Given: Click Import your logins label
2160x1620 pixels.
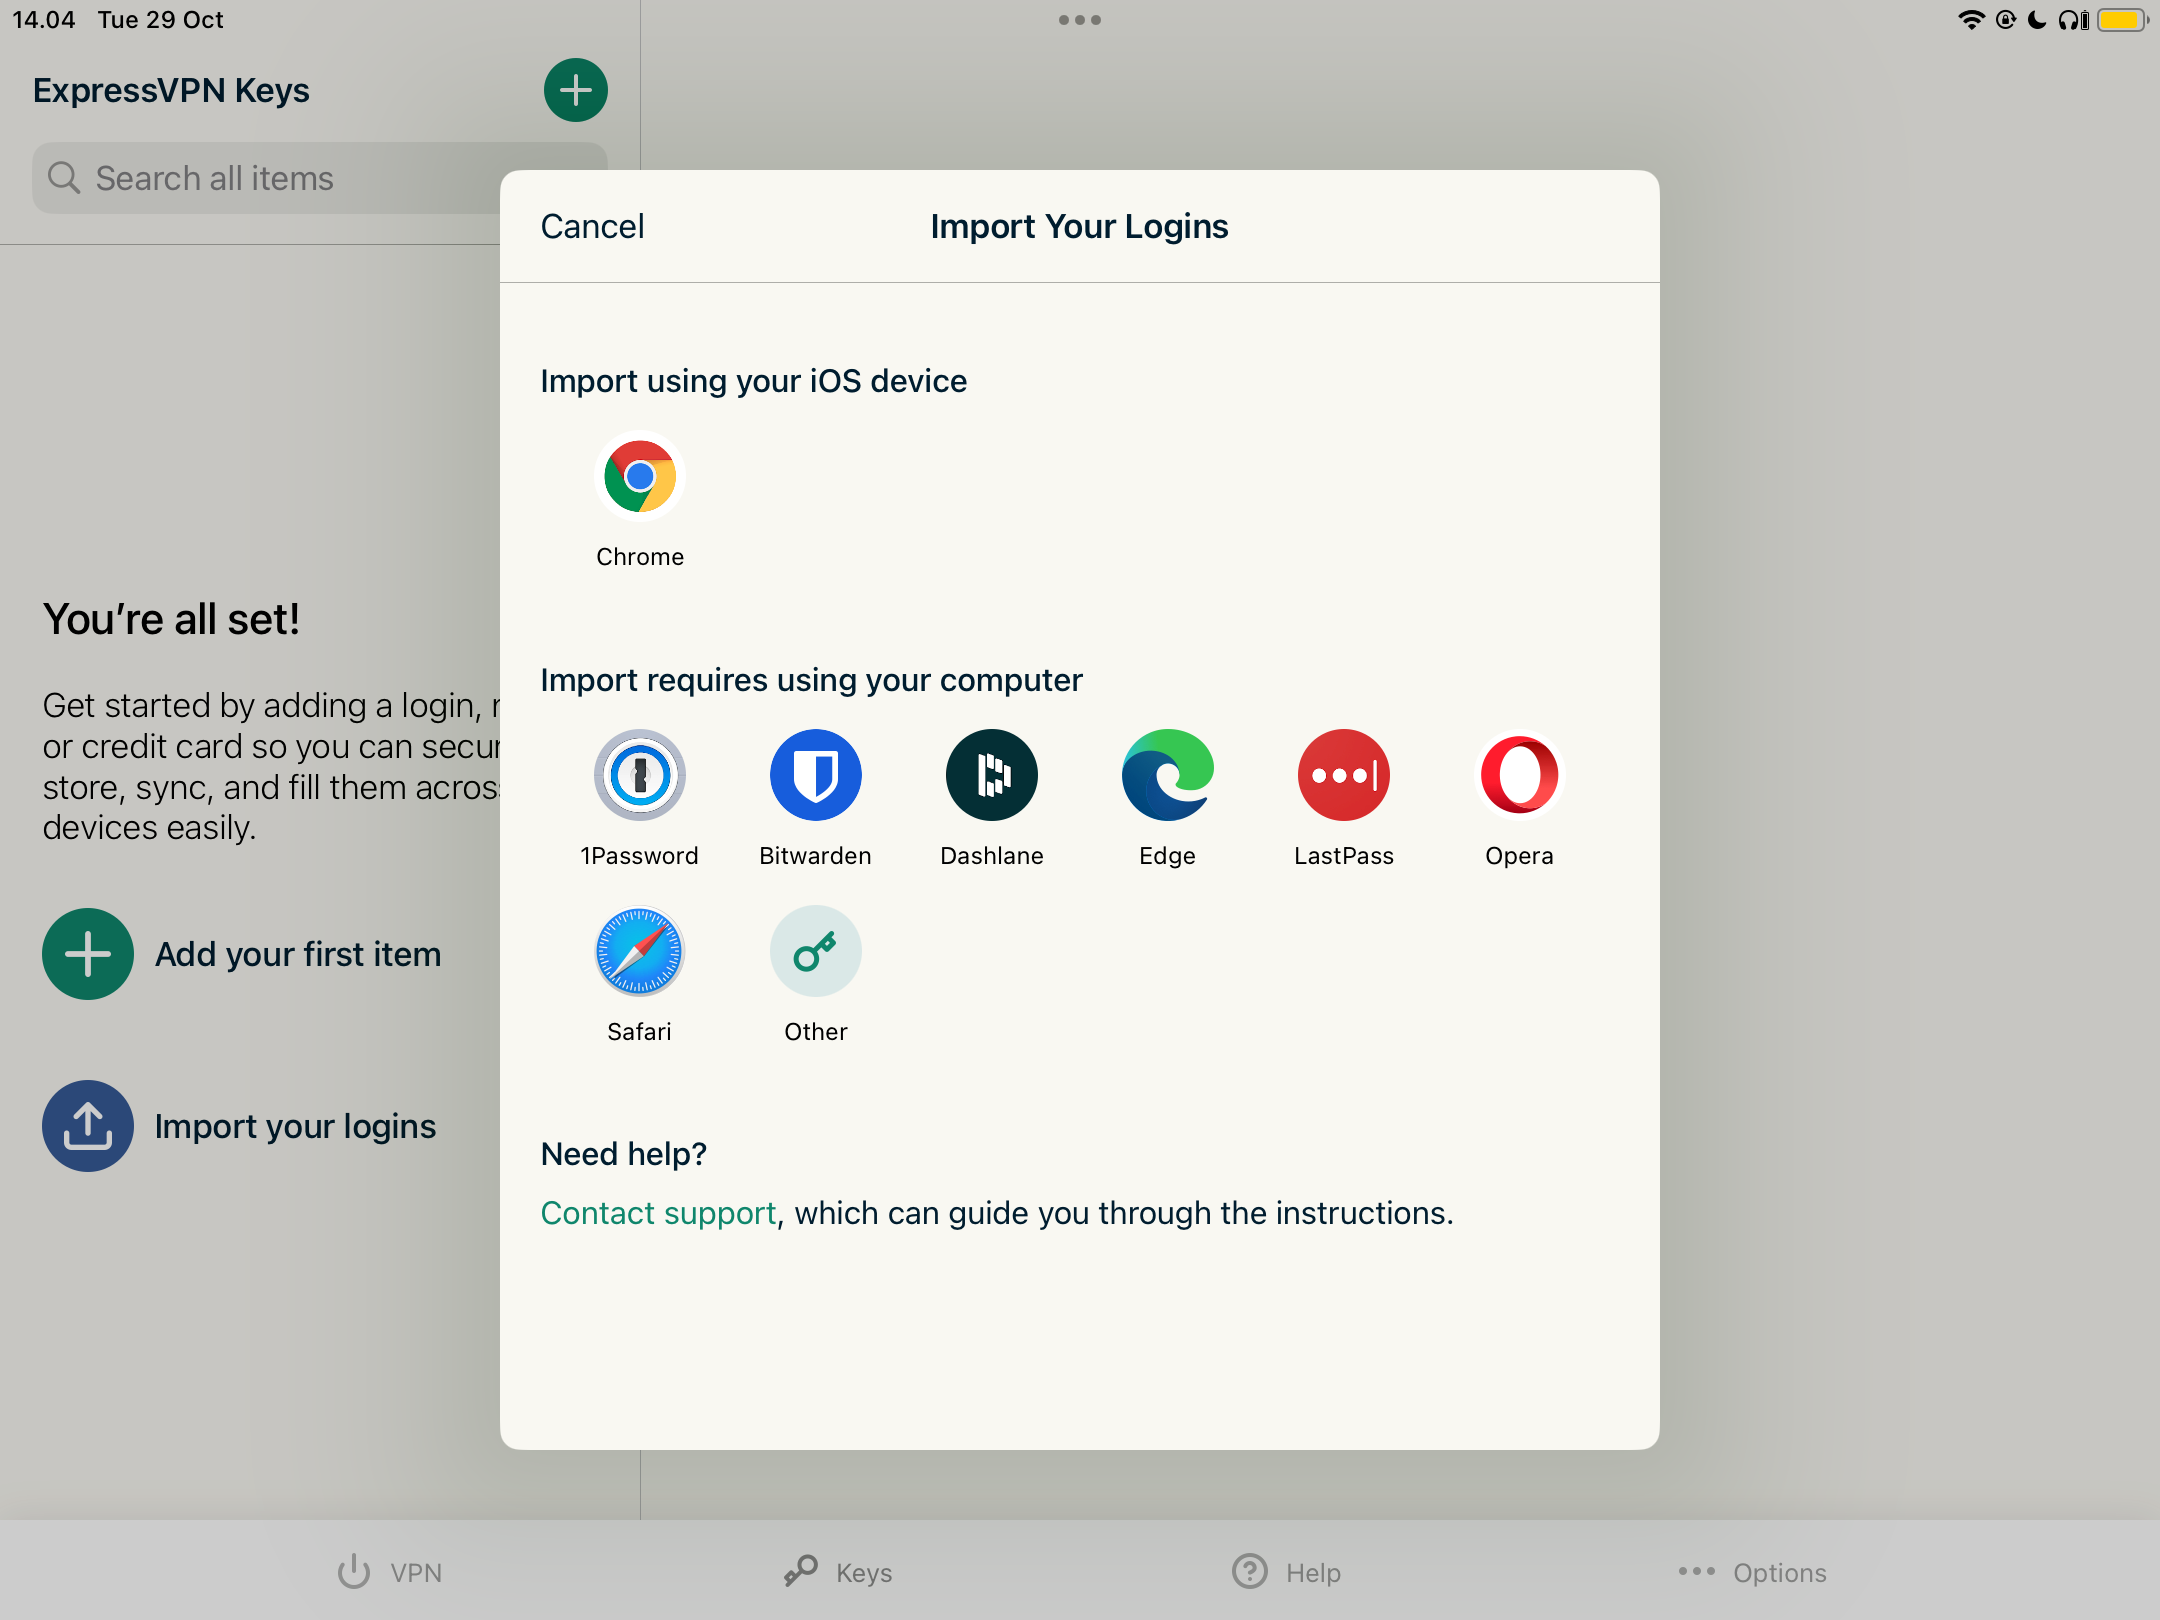Looking at the screenshot, I should click(296, 1127).
